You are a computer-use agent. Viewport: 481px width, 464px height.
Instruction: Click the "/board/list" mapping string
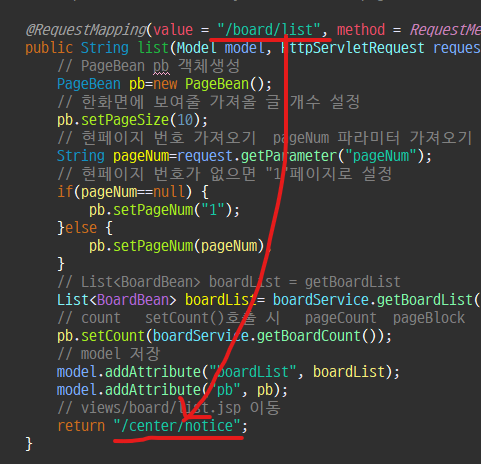269,30
